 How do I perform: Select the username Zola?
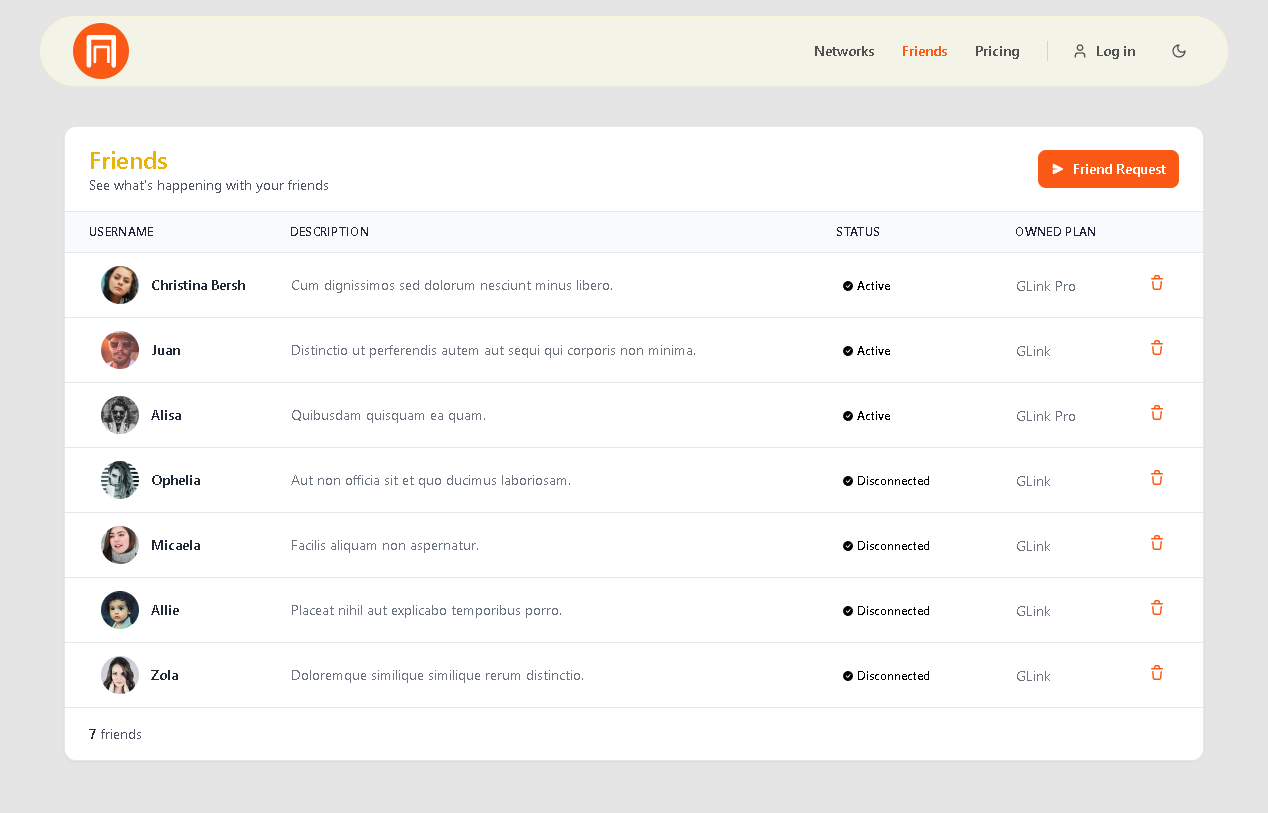(165, 675)
